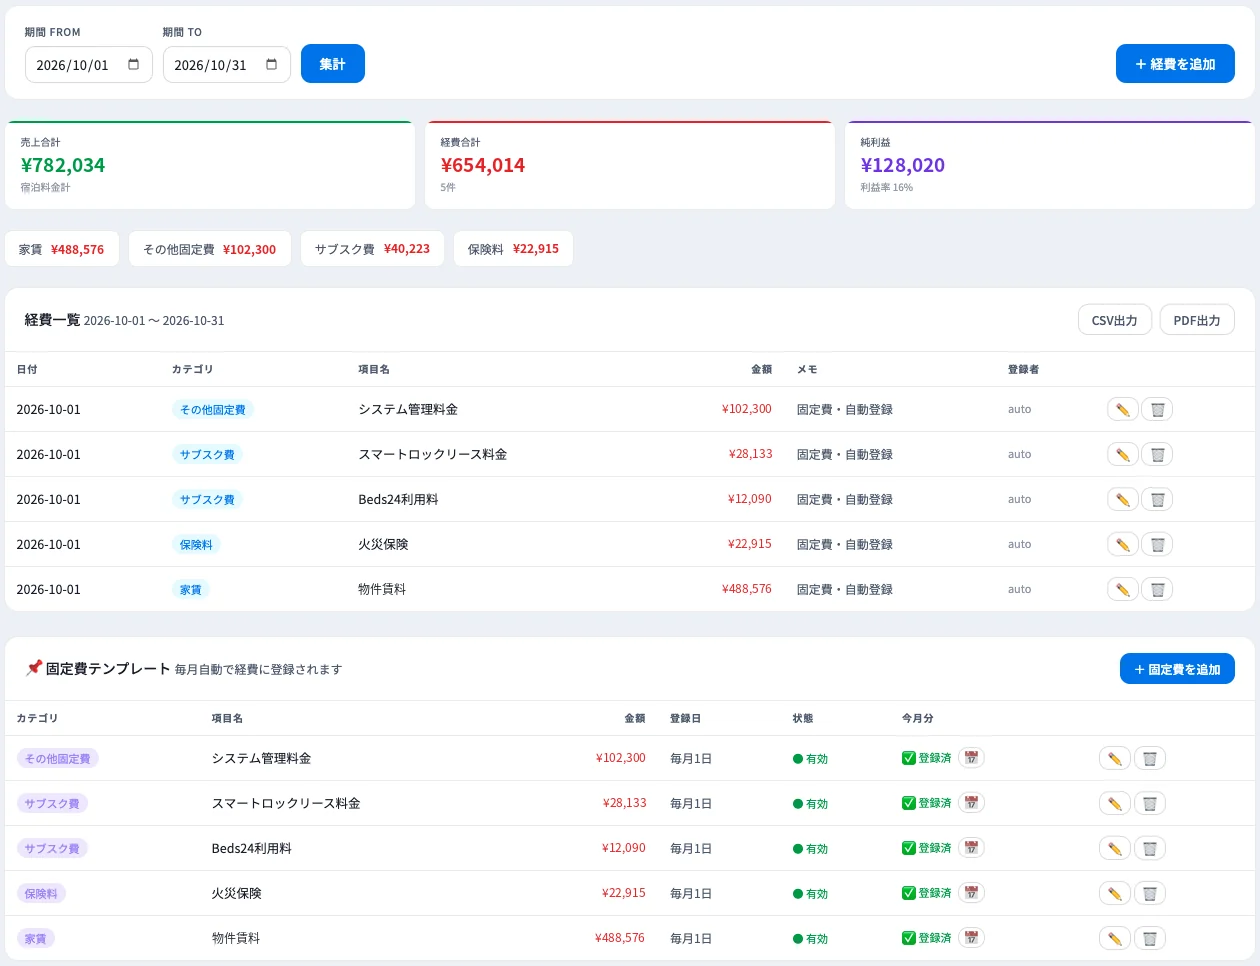Click メモ column header
Screen dimensions: 1260x966
(x=807, y=369)
